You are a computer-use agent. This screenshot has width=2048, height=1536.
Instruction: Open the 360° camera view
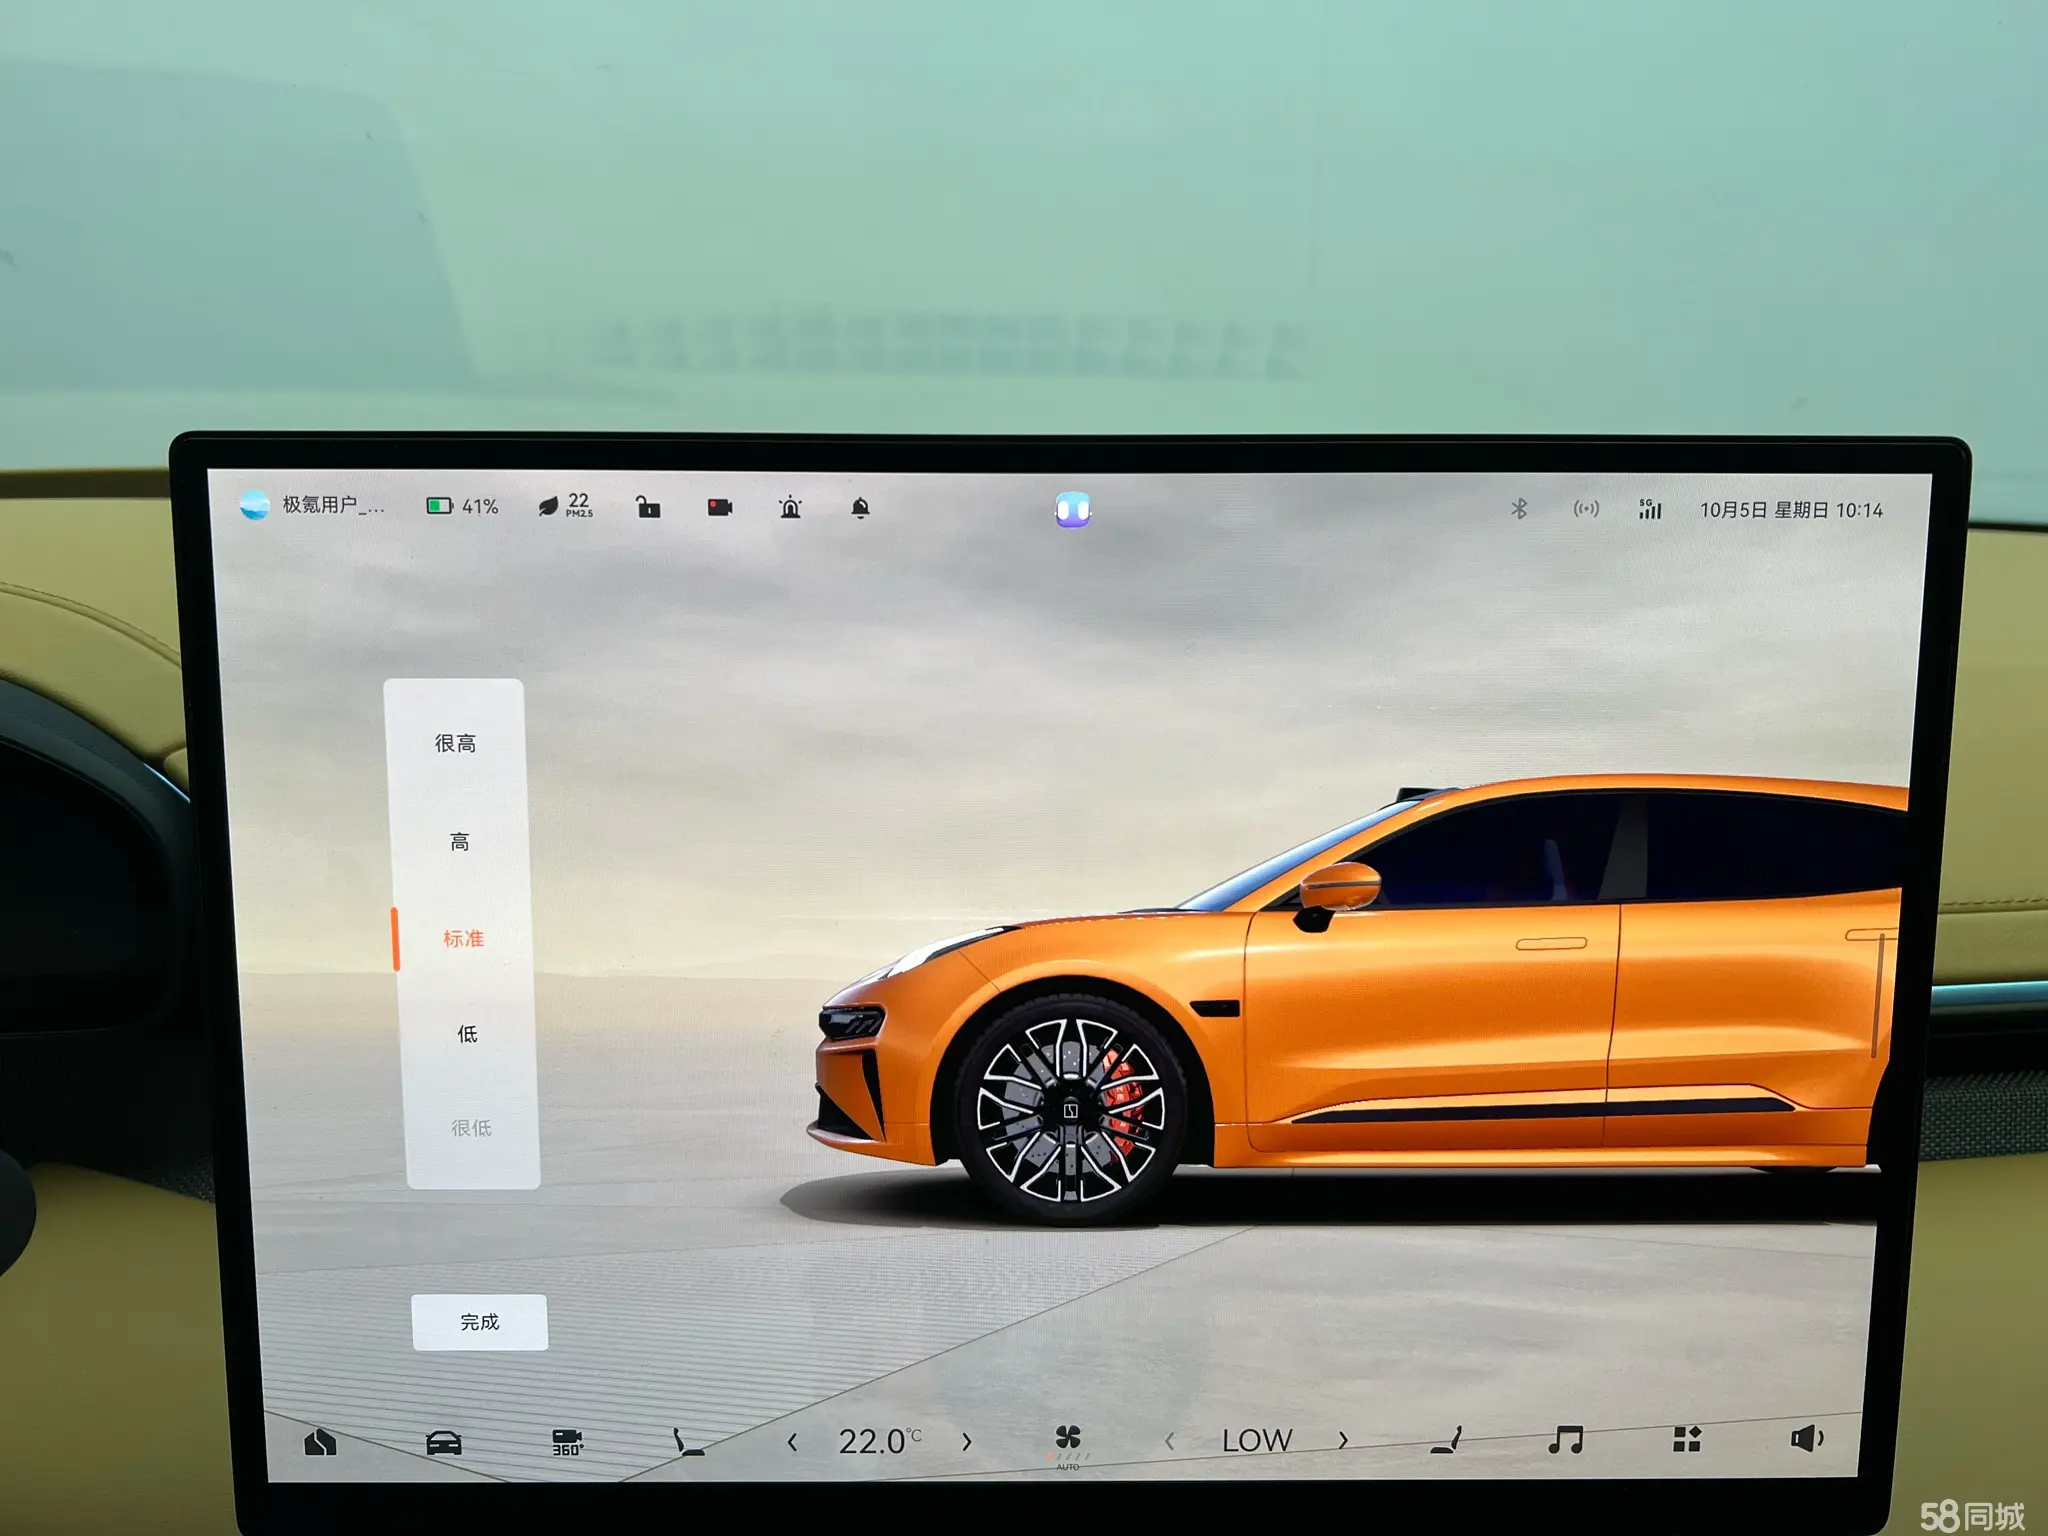pyautogui.click(x=567, y=1442)
